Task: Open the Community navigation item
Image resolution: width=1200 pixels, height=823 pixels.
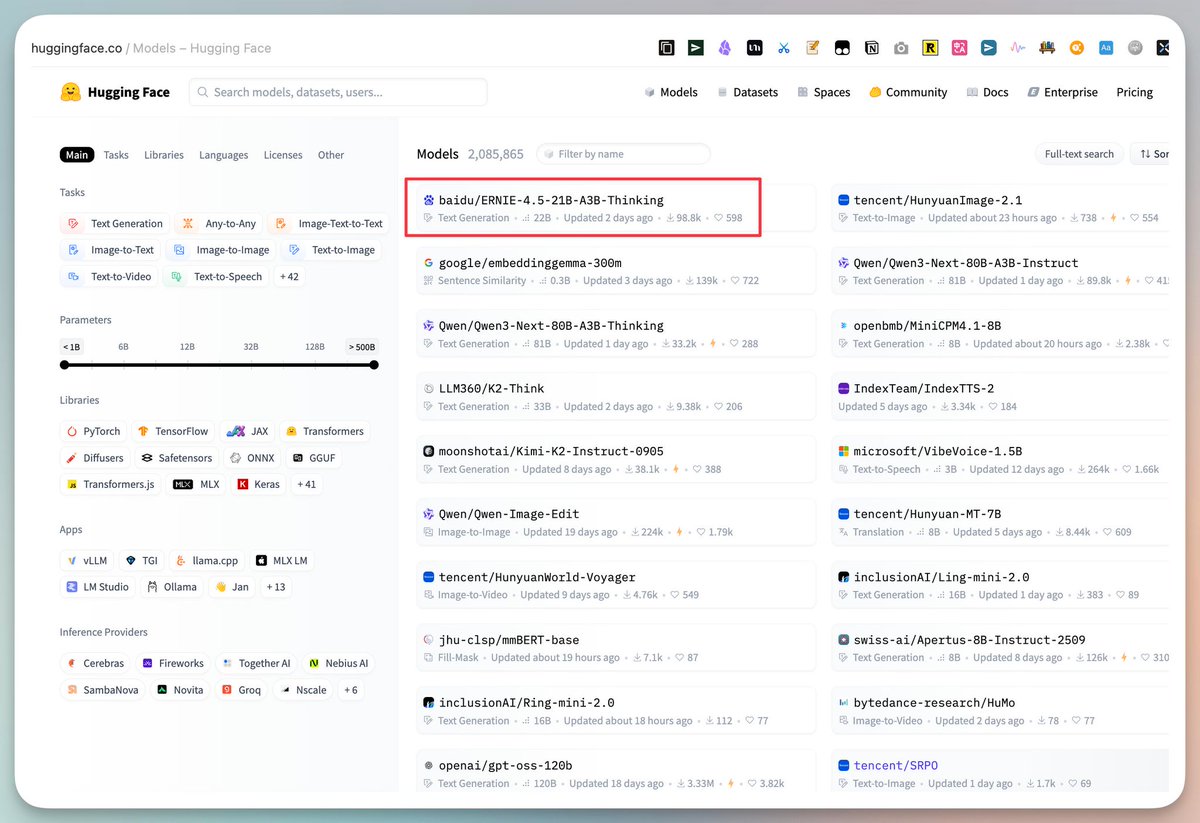Action: pyautogui.click(x=907, y=92)
